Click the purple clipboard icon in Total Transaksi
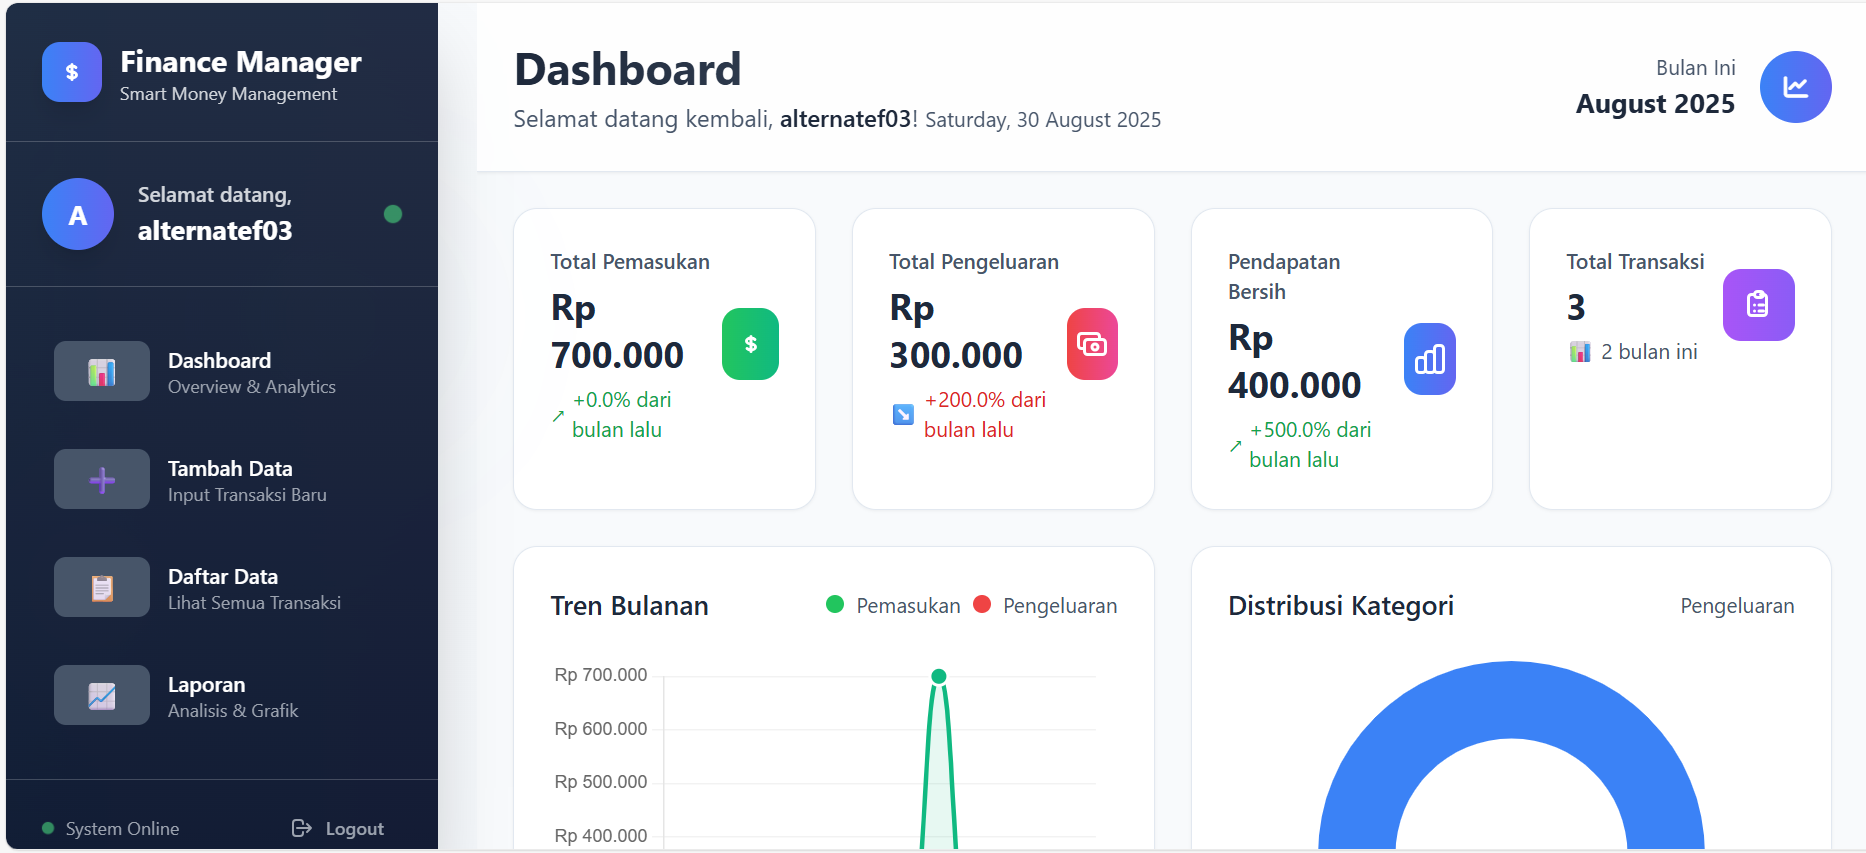The height and width of the screenshot is (853, 1866). pyautogui.click(x=1757, y=304)
